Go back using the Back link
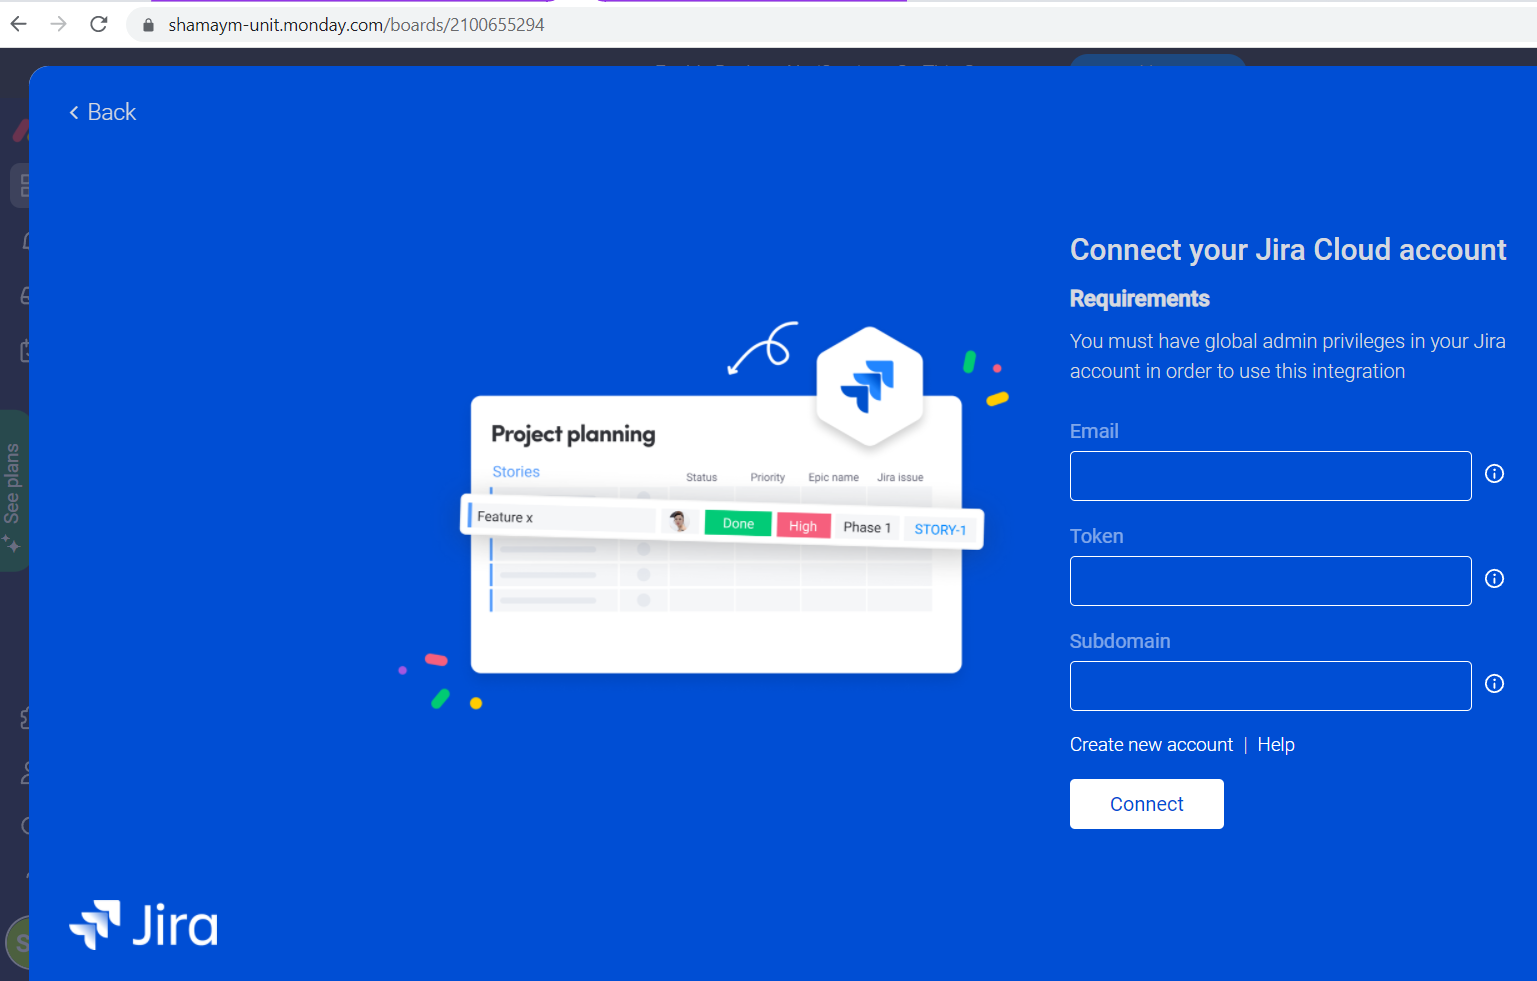This screenshot has width=1537, height=981. 102,112
